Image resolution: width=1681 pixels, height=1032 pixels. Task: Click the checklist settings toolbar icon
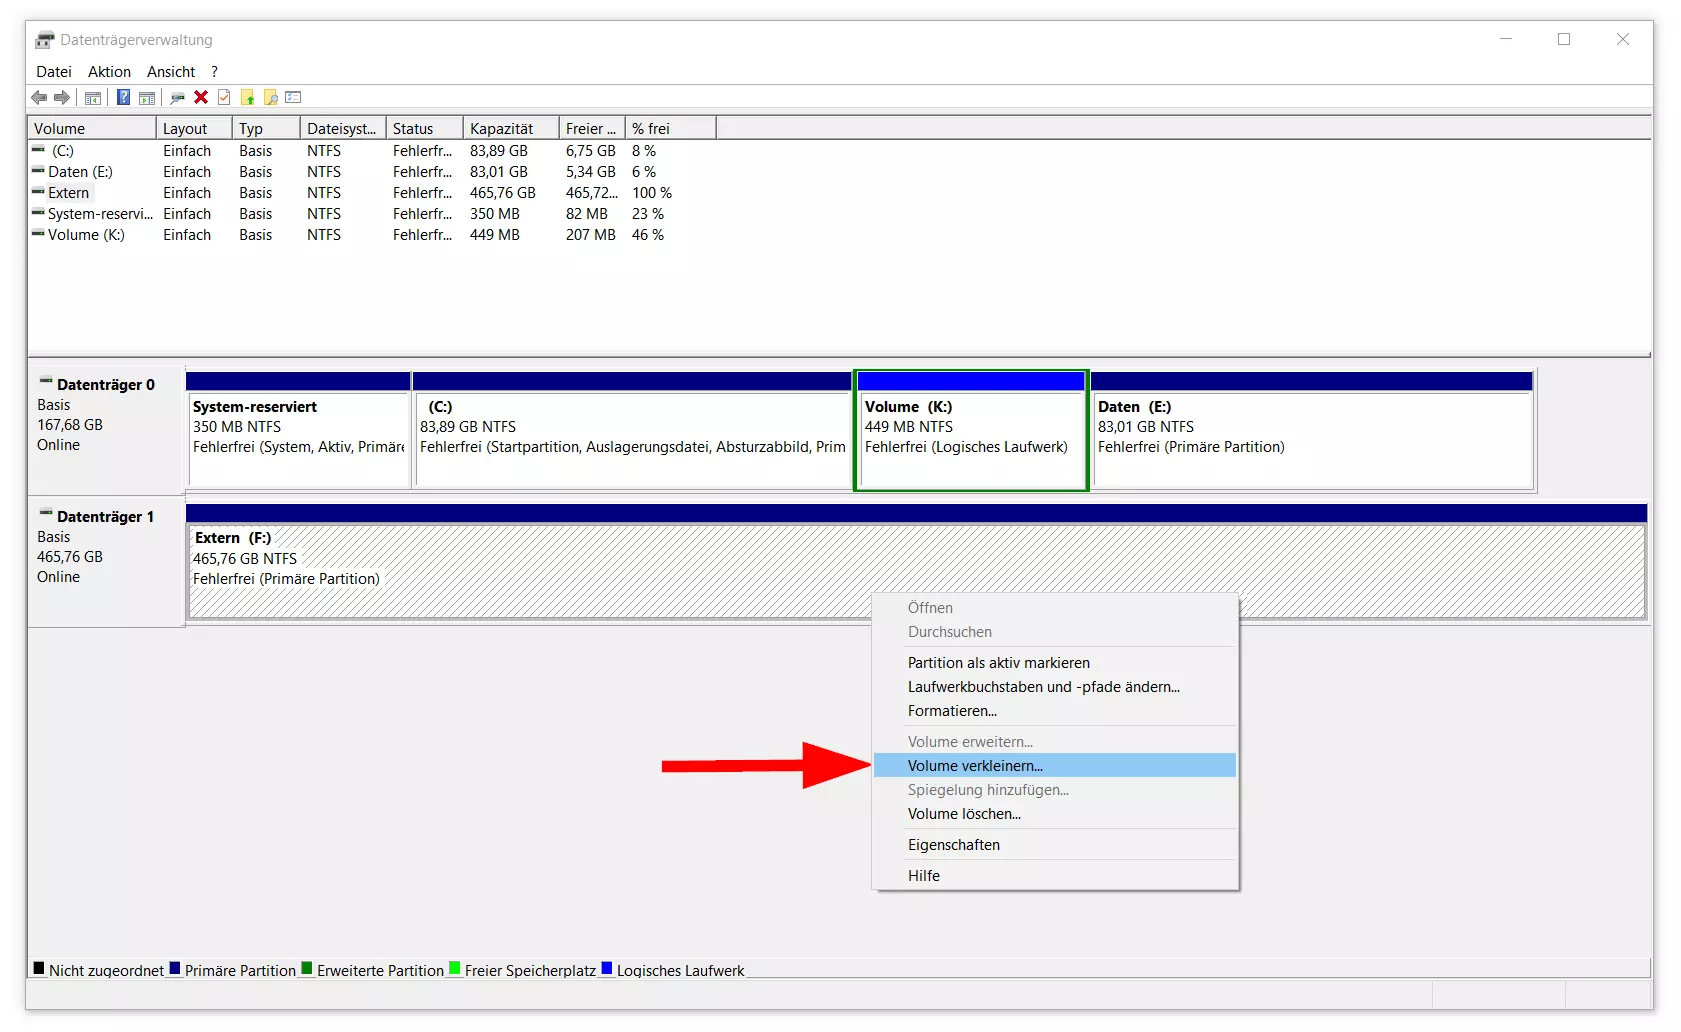tap(293, 97)
